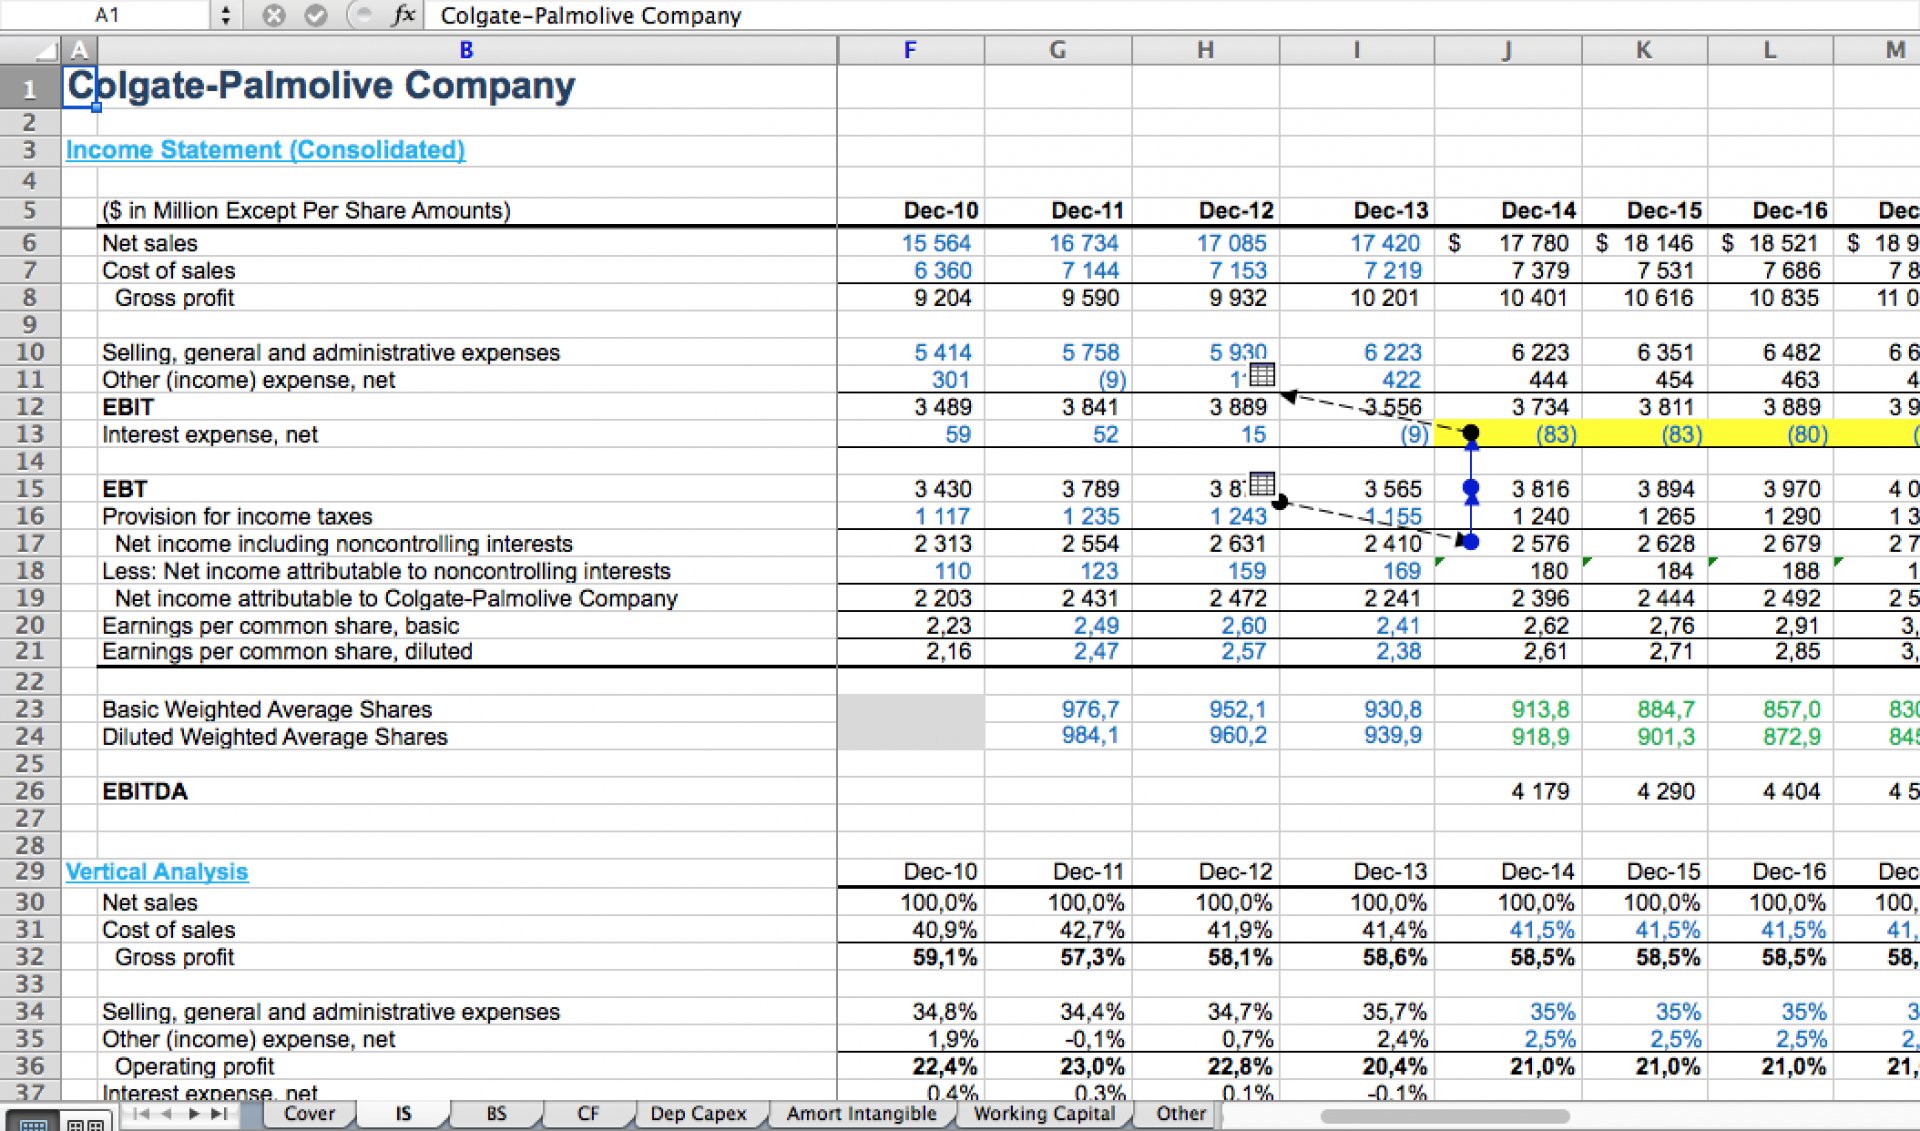Open the Dep Capex sheet tab

click(698, 1114)
